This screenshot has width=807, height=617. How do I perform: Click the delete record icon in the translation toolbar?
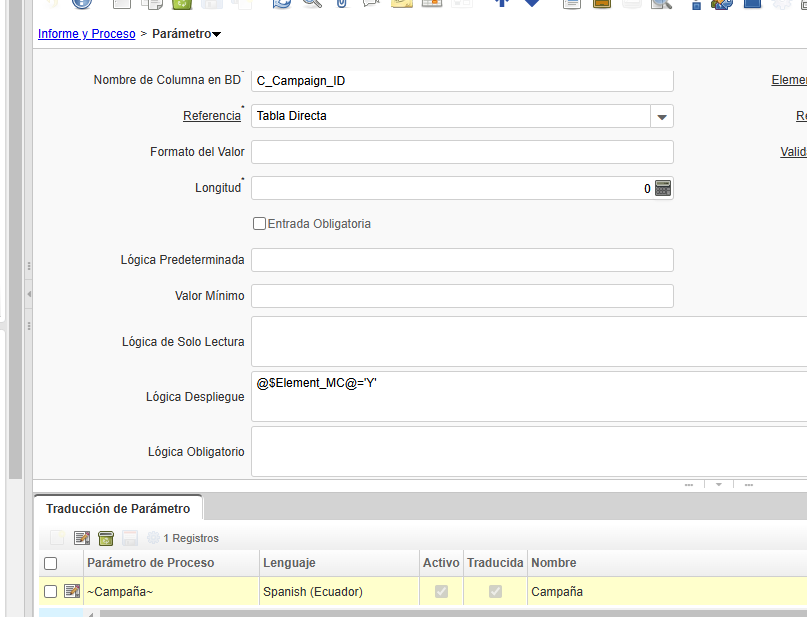tap(105, 538)
